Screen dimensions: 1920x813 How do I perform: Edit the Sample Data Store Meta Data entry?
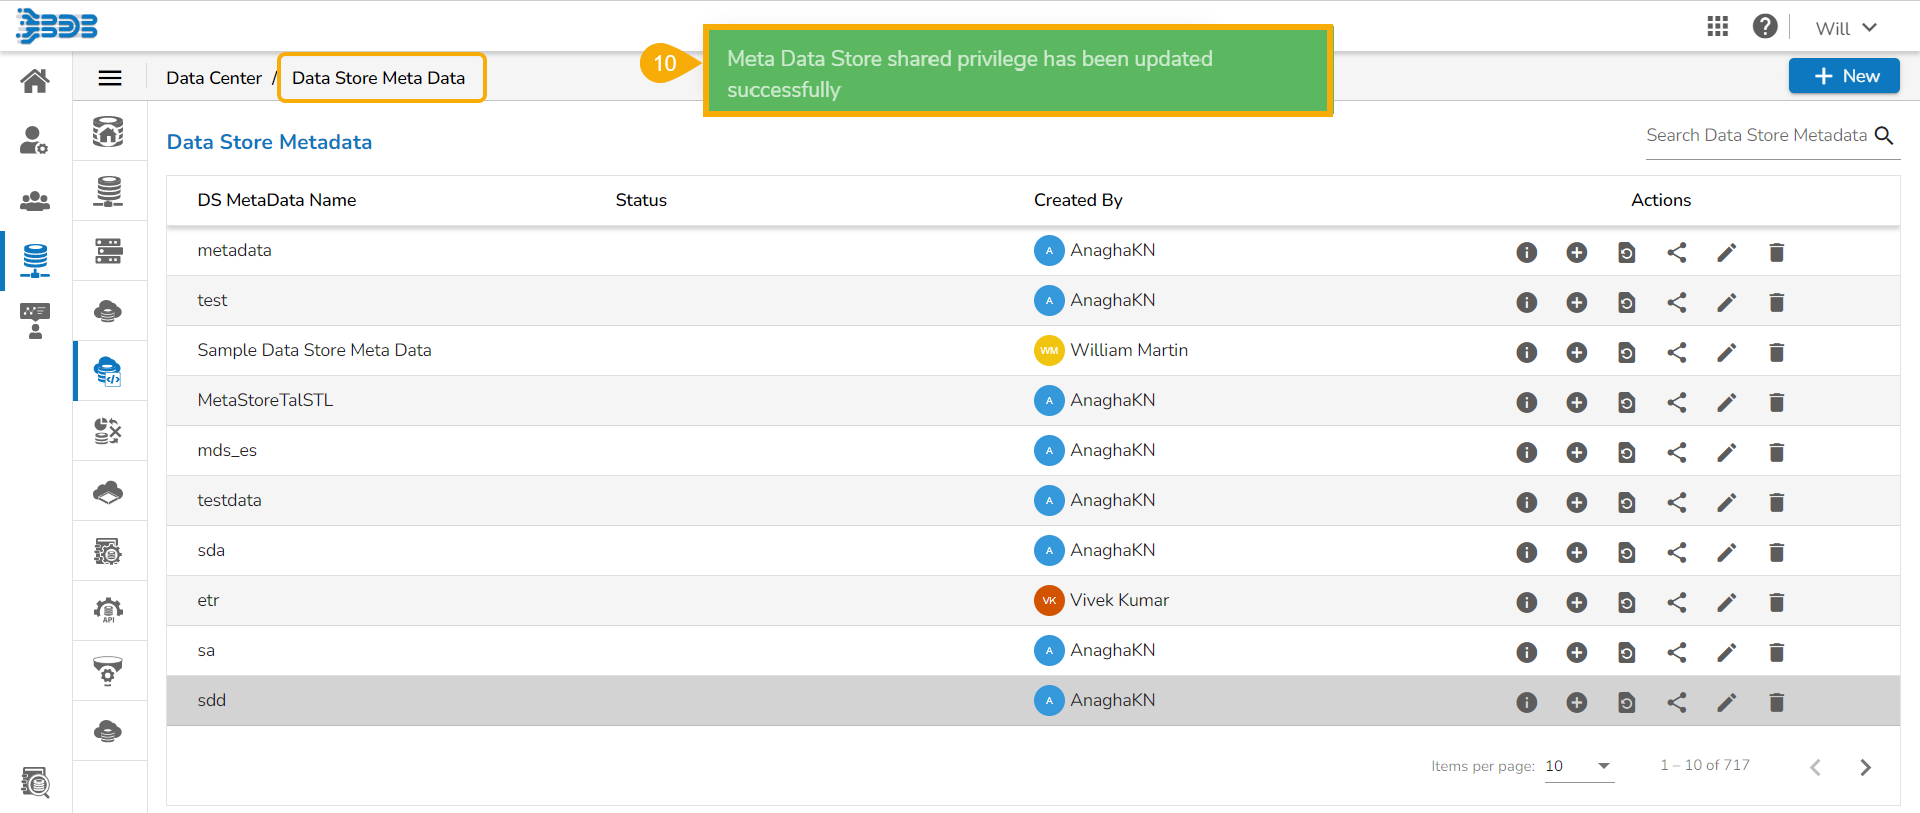tap(1726, 352)
